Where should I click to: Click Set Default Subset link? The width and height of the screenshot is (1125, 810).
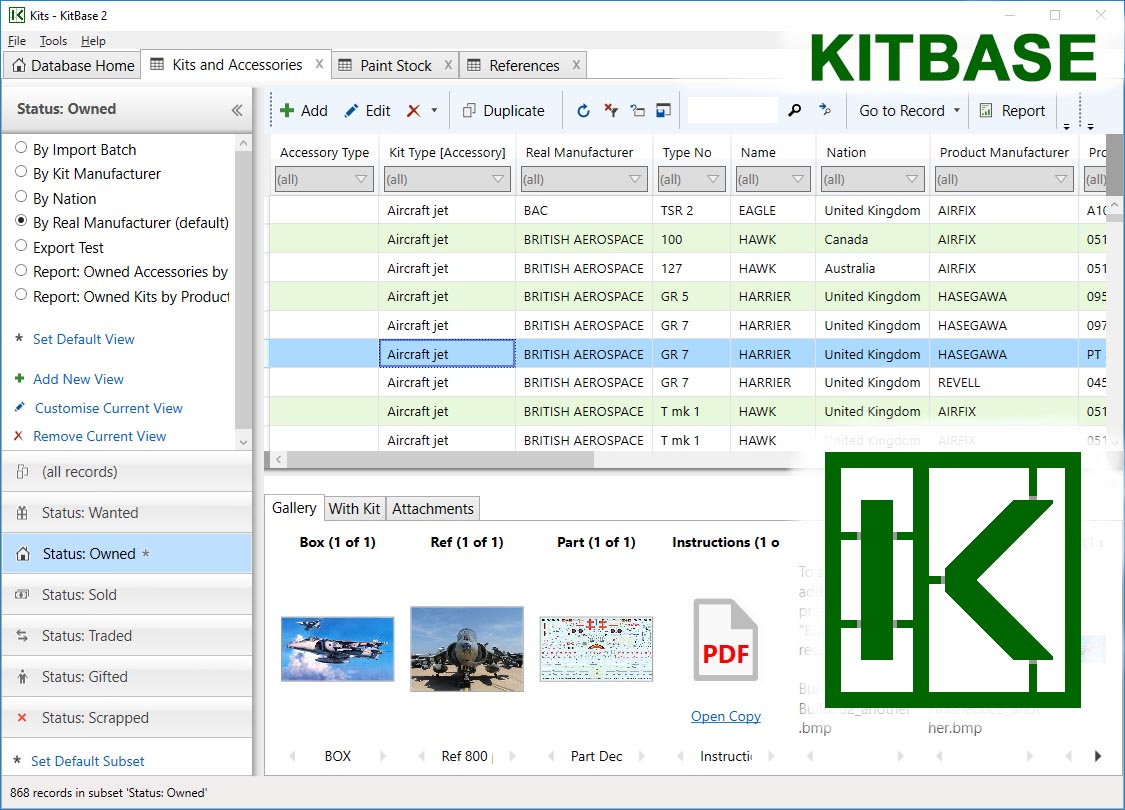click(88, 761)
